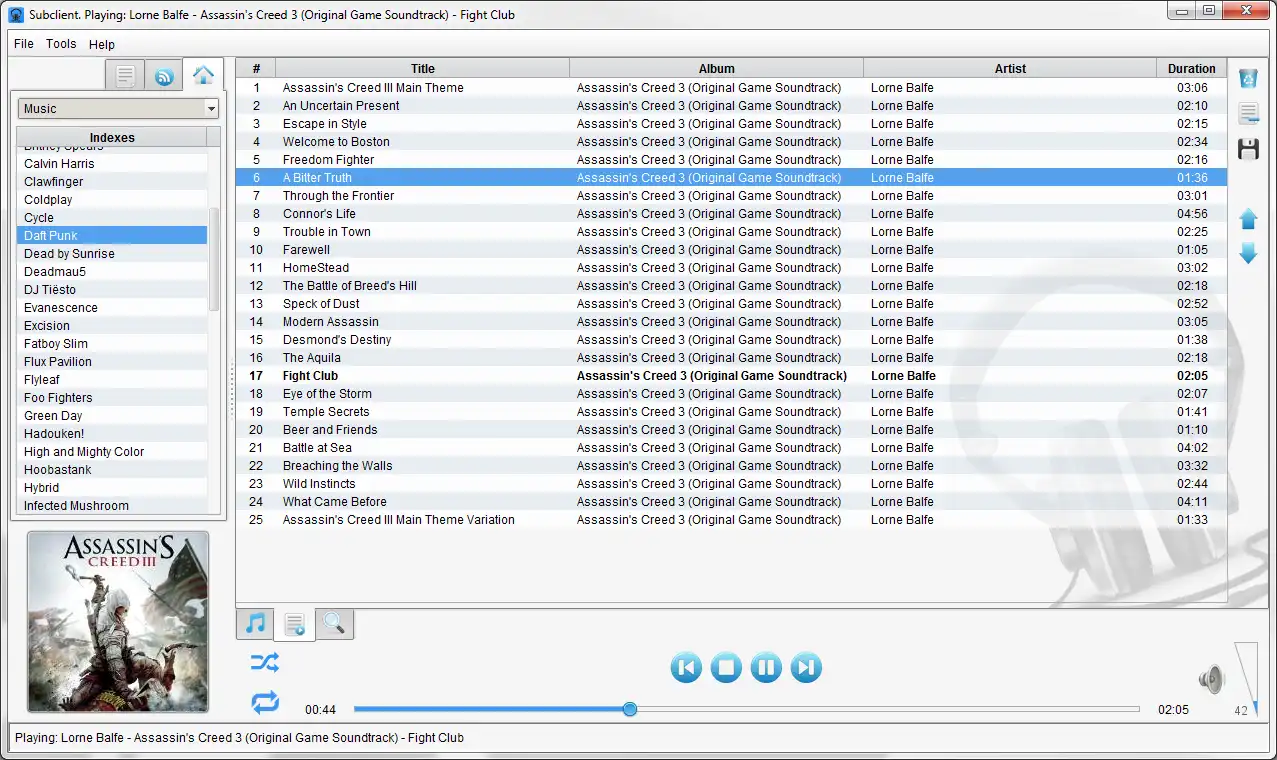This screenshot has height=760, width=1277.
Task: Click the playback seek bar handle
Action: click(630, 709)
